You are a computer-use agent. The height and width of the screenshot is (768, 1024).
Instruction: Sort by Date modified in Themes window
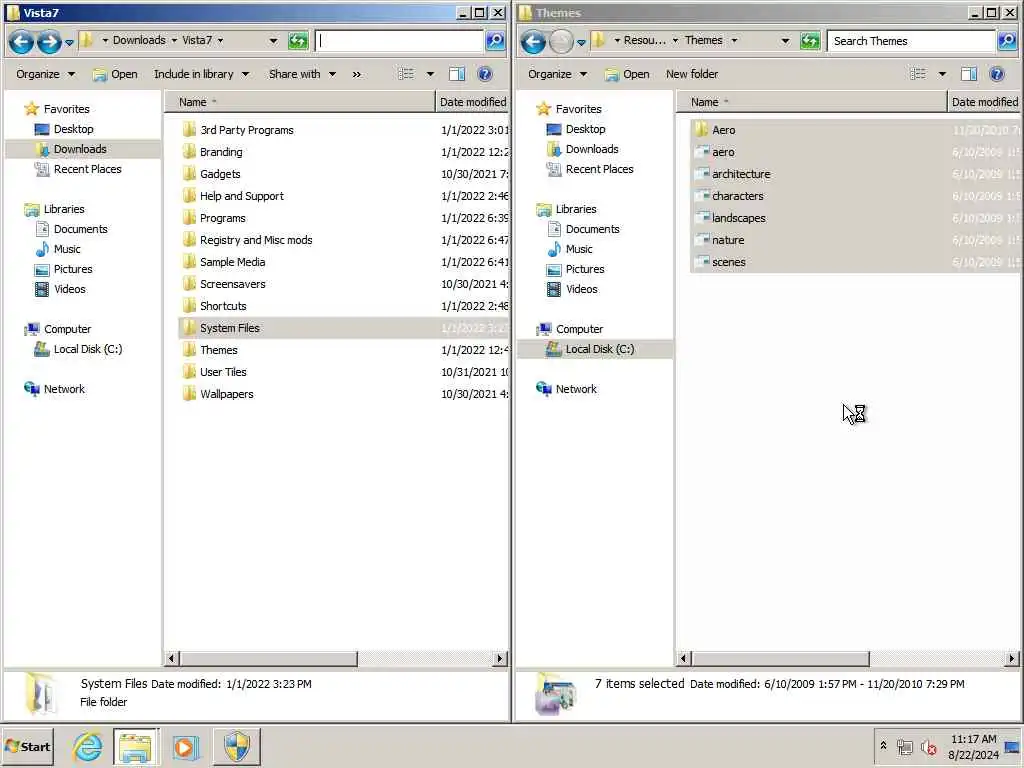pos(984,102)
